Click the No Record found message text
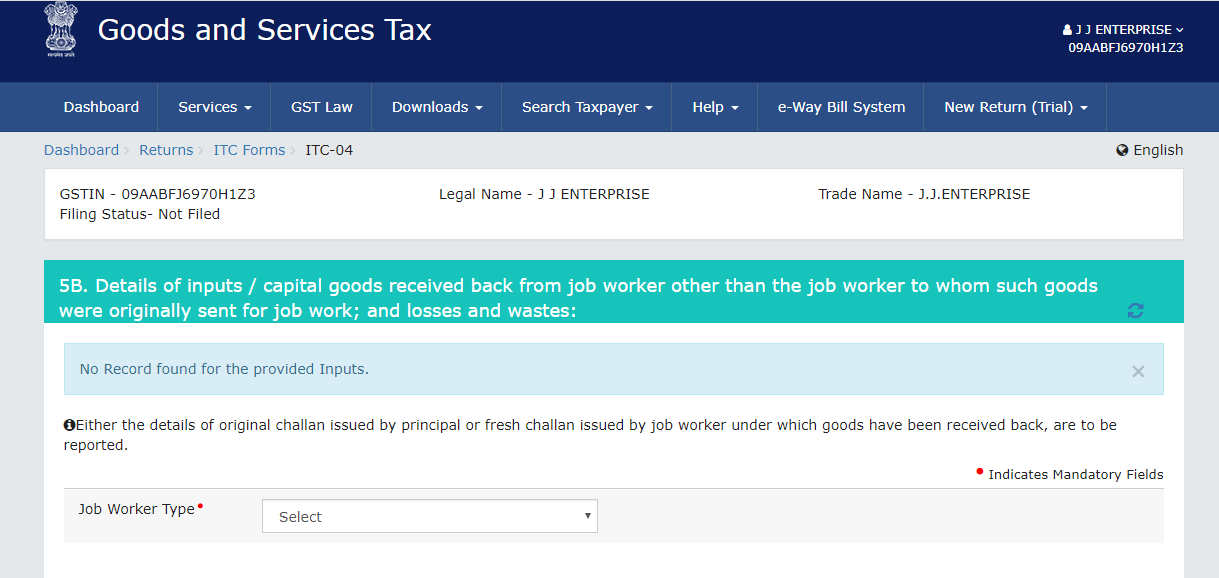 [x=224, y=369]
